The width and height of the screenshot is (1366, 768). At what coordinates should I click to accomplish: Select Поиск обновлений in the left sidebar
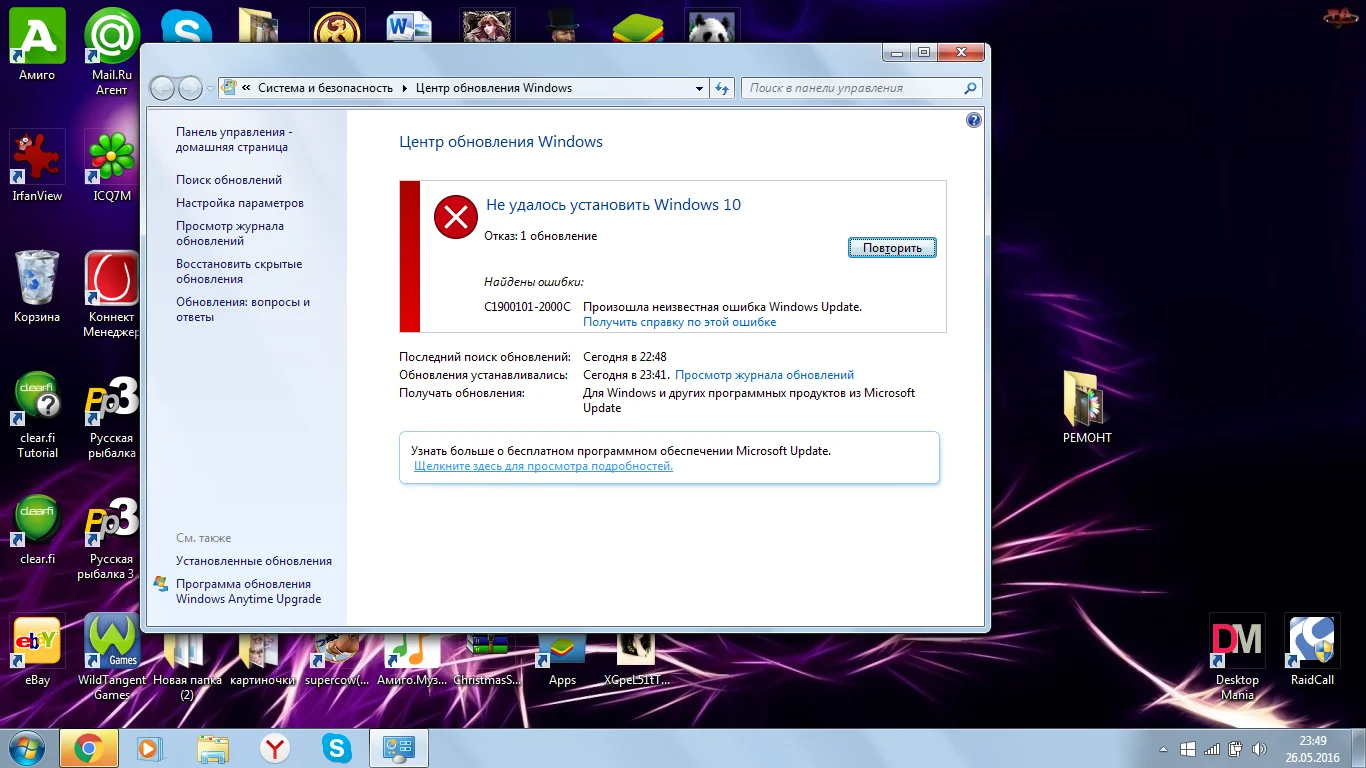[x=229, y=180]
